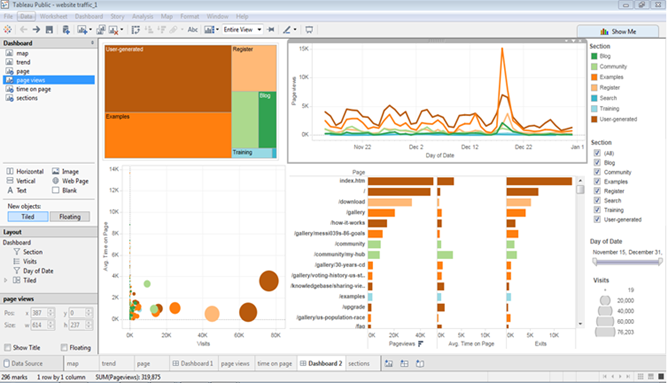Select Day of Date in Layout tree
The image size is (668, 383).
tap(38, 271)
